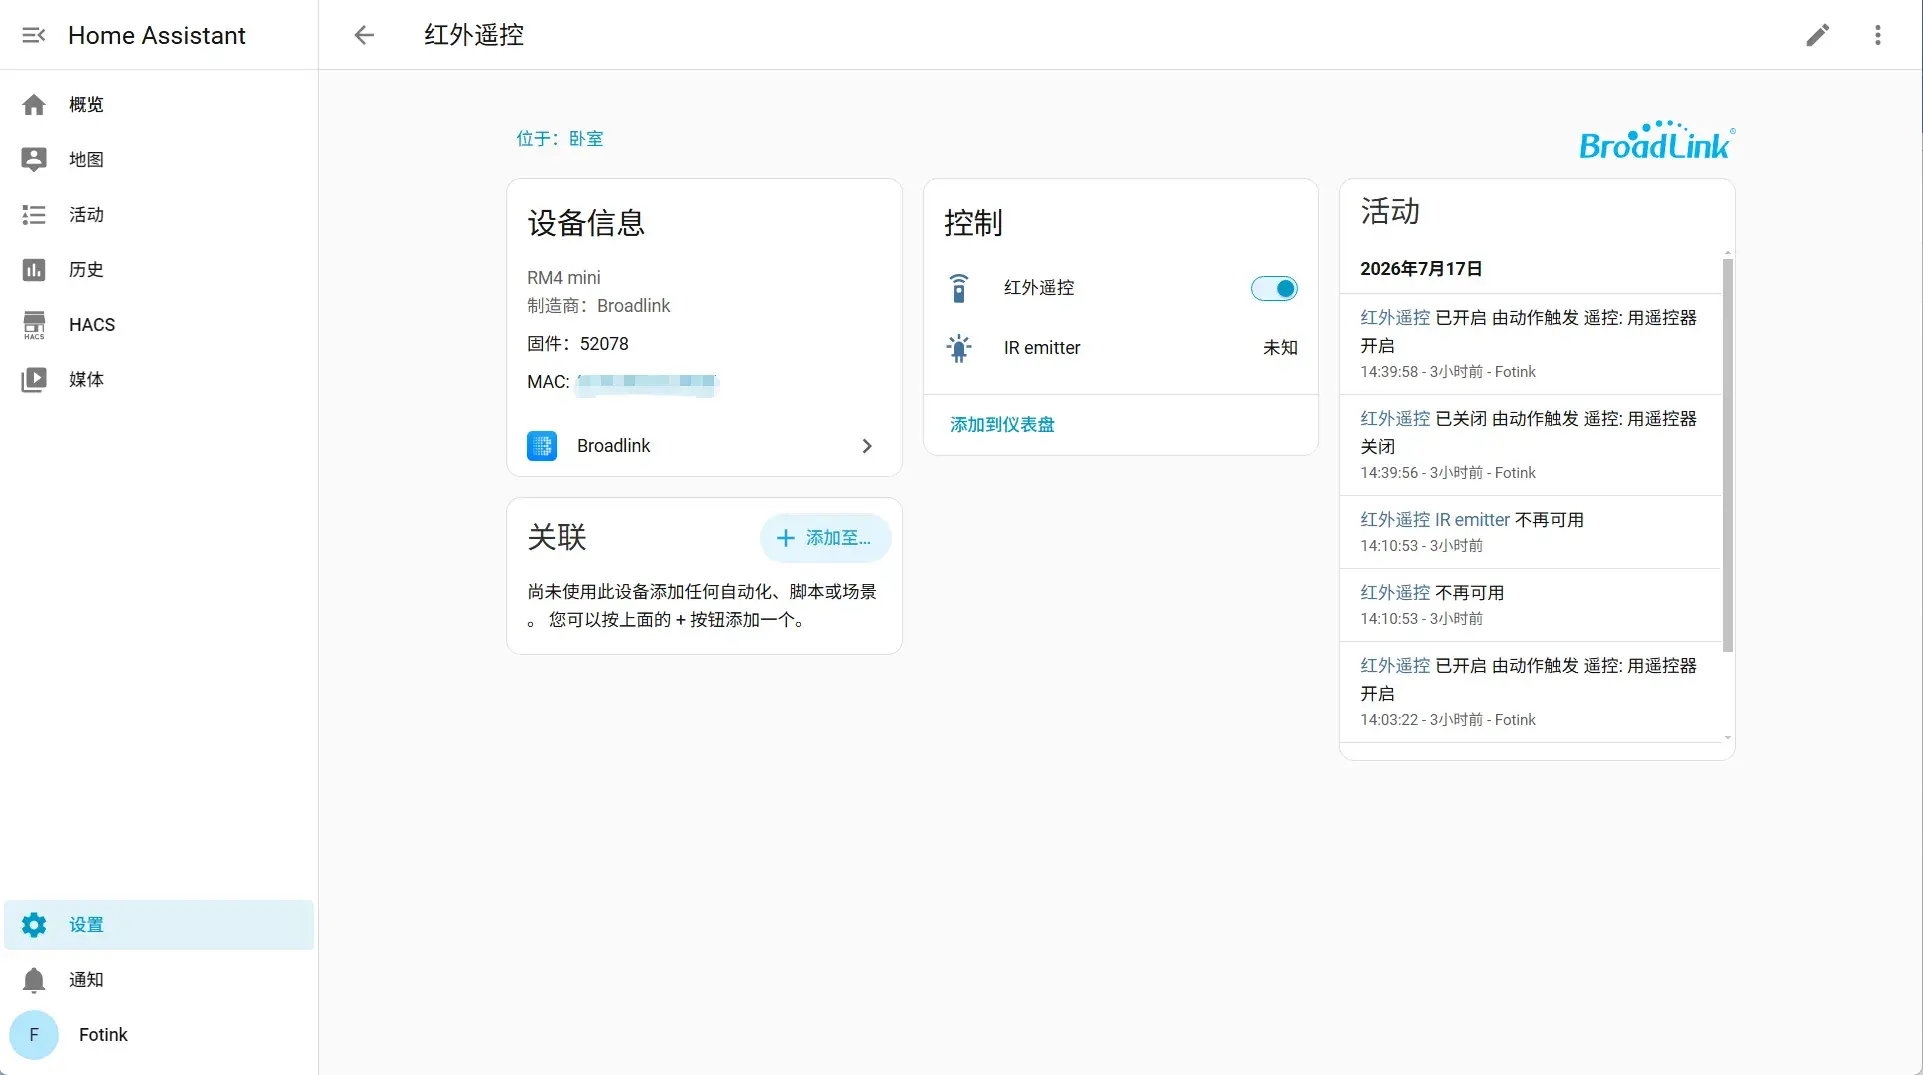Click the 2026年7月17日 date header
The width and height of the screenshot is (1923, 1075).
(x=1421, y=268)
